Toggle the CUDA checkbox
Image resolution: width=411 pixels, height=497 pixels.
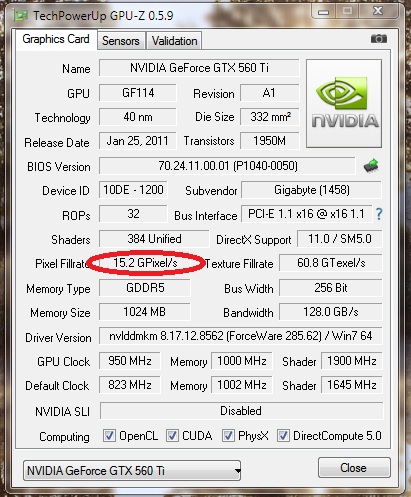point(172,435)
